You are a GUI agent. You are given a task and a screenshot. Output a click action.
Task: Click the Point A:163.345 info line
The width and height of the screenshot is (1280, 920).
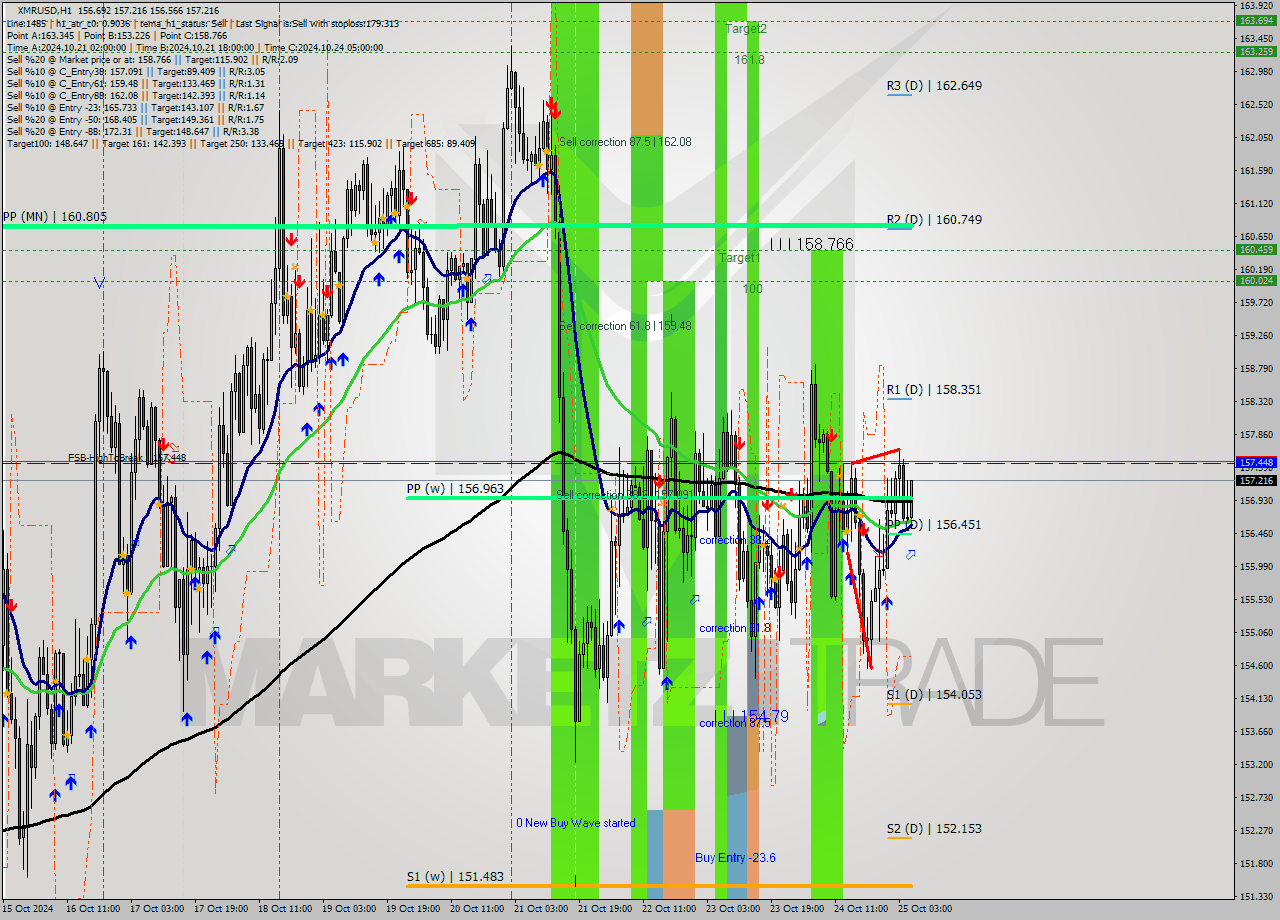click(117, 35)
